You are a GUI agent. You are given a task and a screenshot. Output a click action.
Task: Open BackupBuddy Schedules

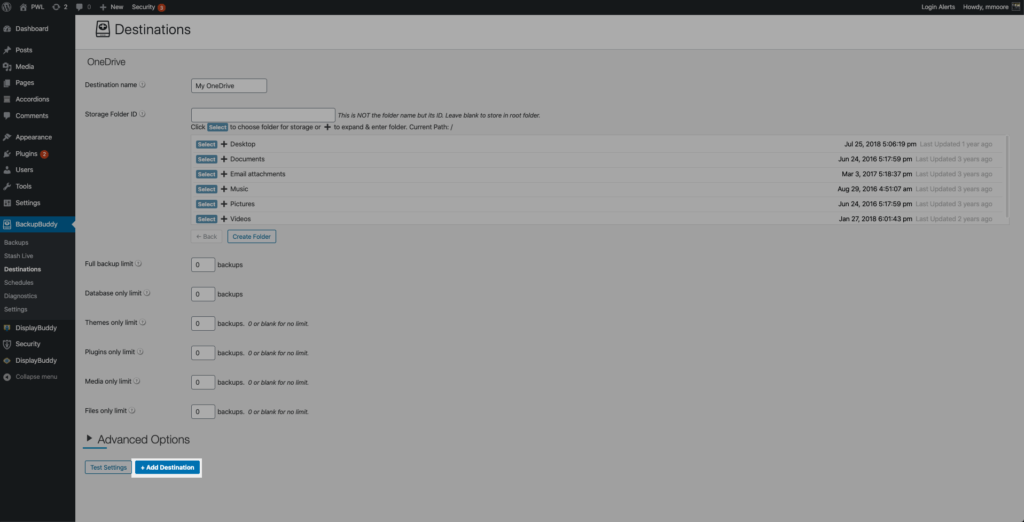18,283
